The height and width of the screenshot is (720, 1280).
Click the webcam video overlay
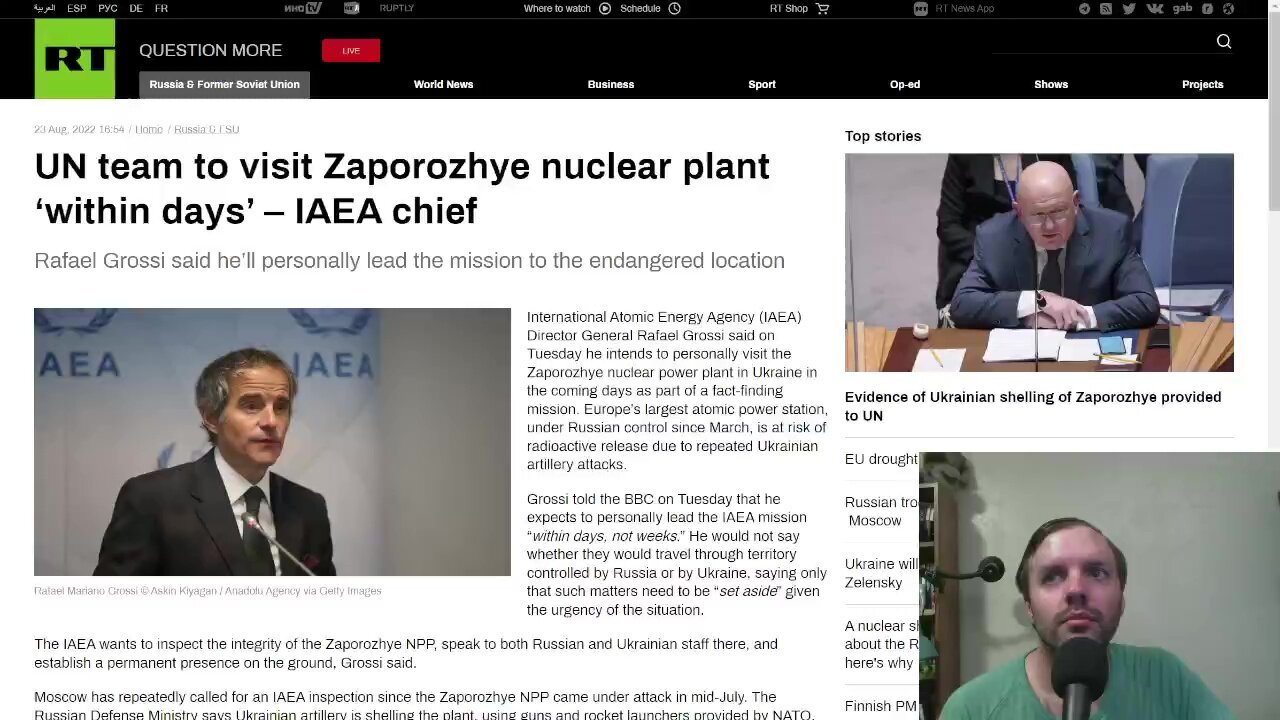coord(1099,586)
